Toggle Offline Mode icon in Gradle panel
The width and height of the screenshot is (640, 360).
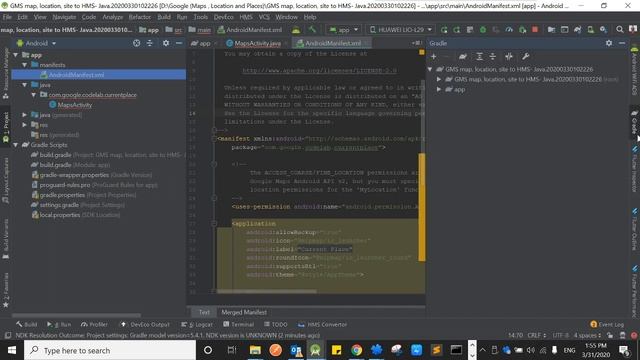click(x=509, y=56)
